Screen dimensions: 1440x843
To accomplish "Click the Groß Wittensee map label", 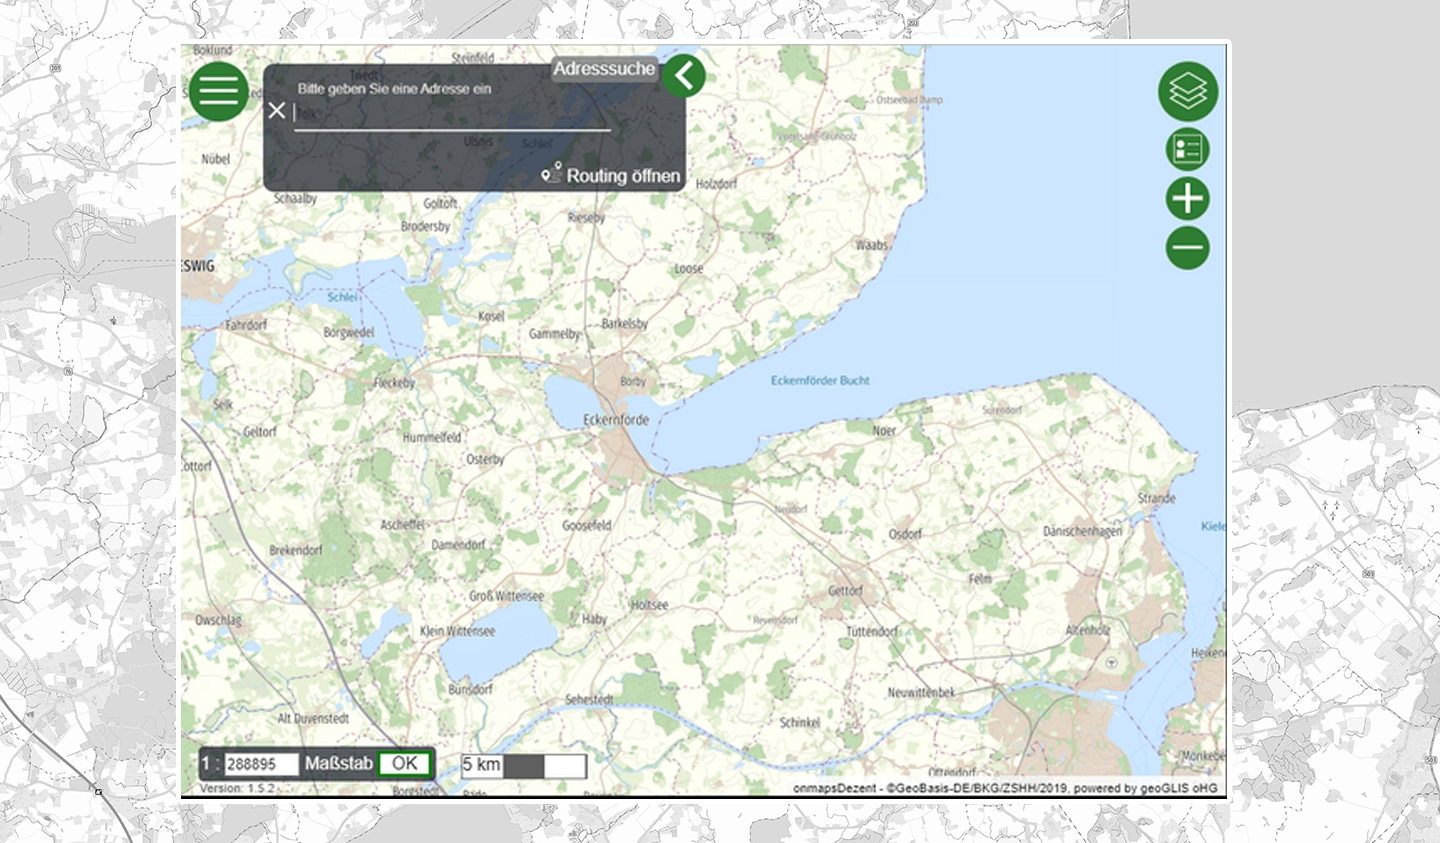I will coord(507,596).
